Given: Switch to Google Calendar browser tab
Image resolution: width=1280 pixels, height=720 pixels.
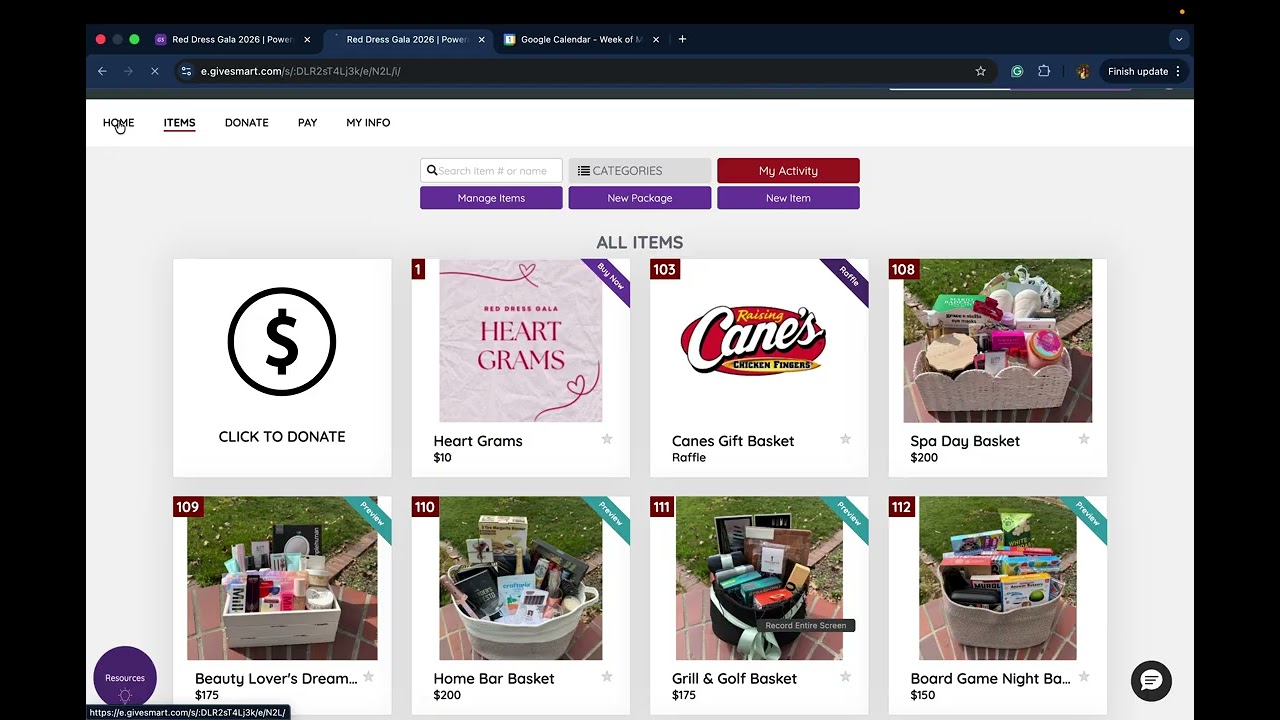Looking at the screenshot, I should click(580, 39).
